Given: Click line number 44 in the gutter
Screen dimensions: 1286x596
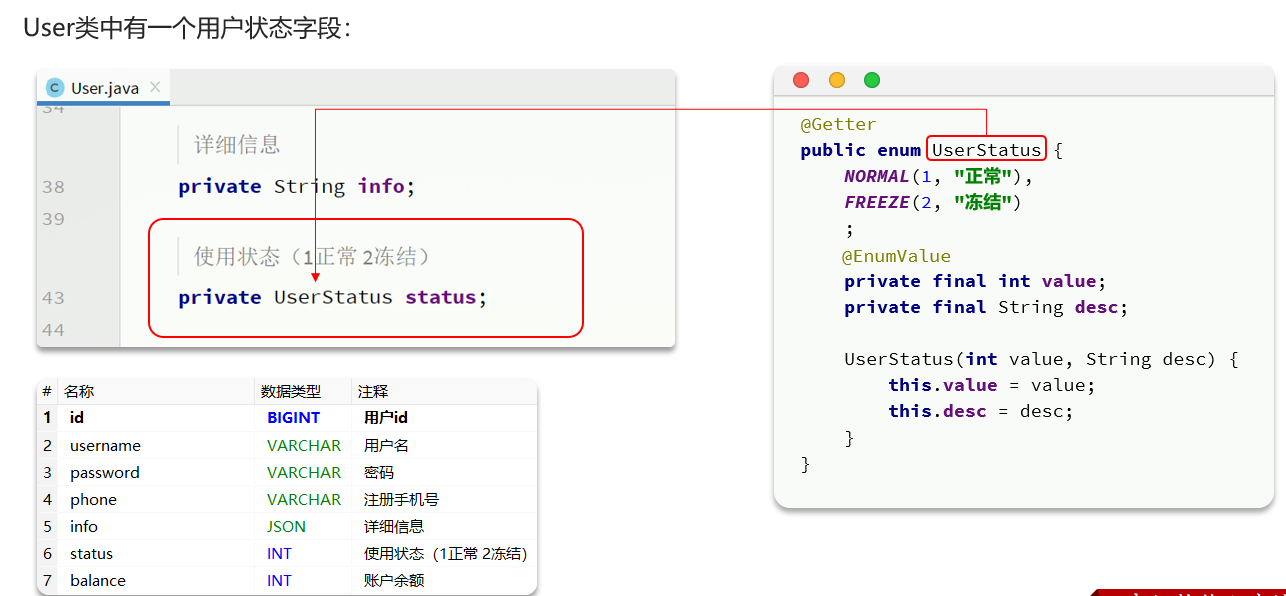Looking at the screenshot, I should pos(53,330).
